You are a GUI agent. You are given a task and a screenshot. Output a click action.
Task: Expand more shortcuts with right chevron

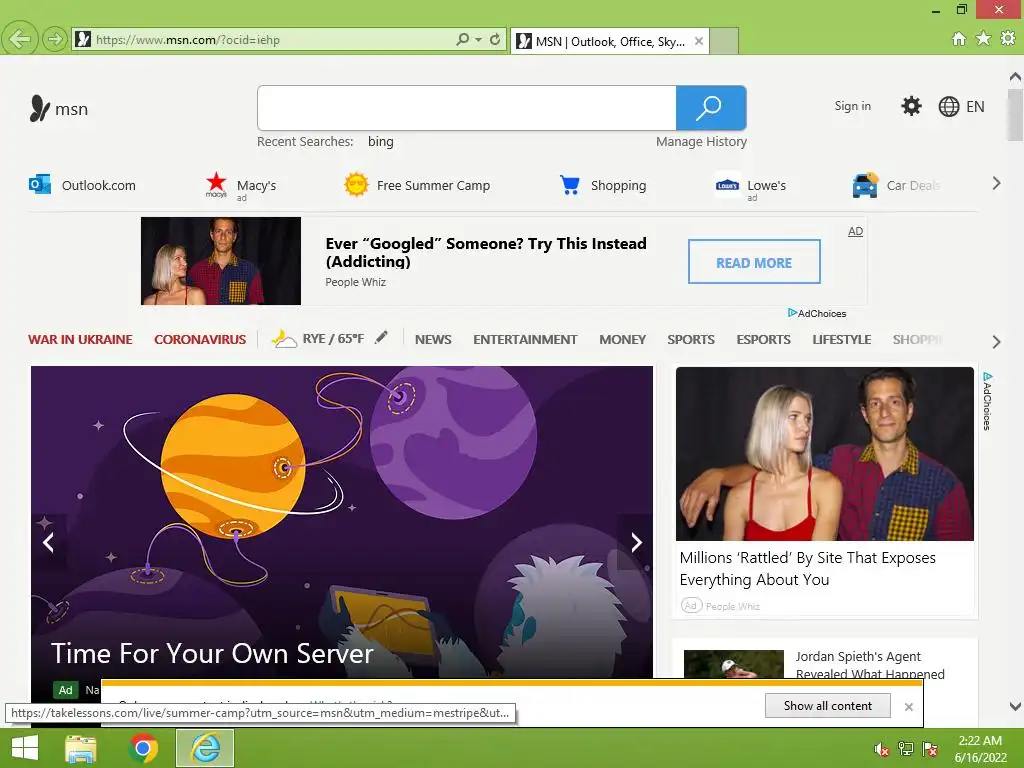click(996, 184)
